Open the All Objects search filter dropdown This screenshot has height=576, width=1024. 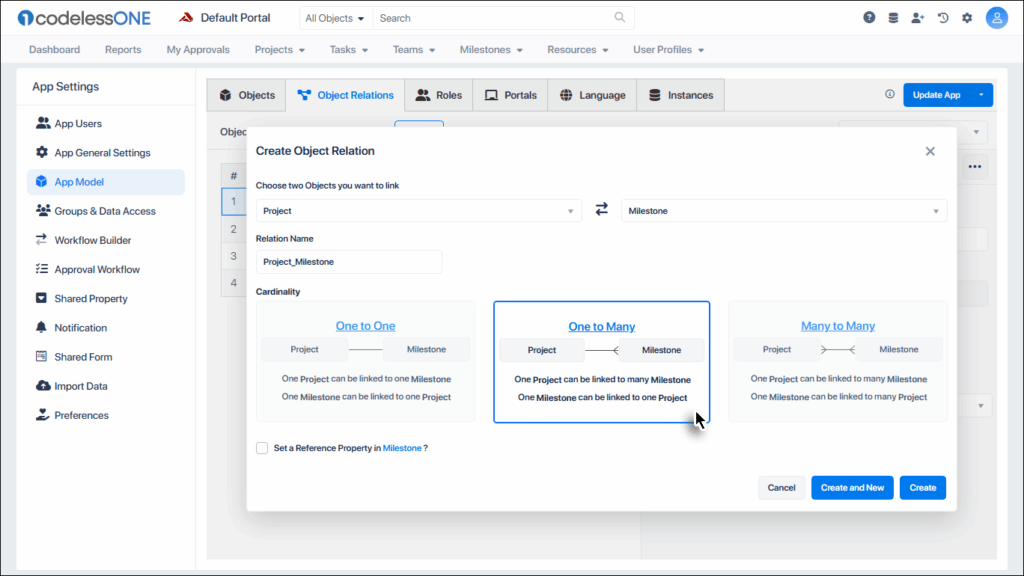(x=335, y=18)
